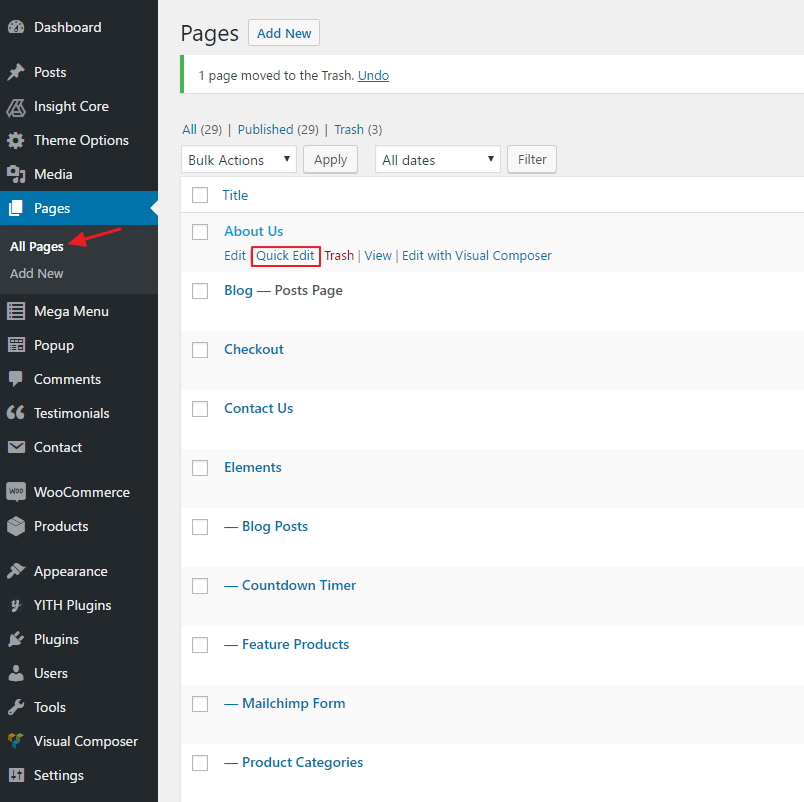
Task: Click the Media library icon
Action: point(16,174)
